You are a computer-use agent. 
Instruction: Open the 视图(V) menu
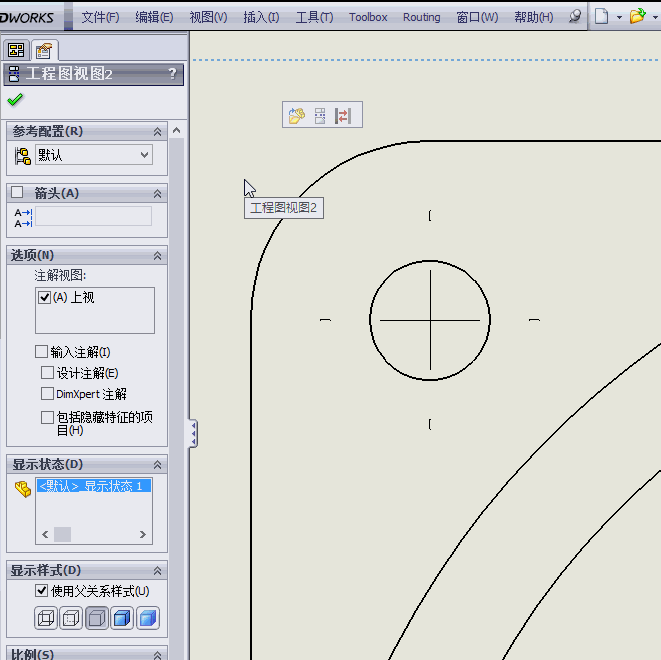tap(208, 17)
